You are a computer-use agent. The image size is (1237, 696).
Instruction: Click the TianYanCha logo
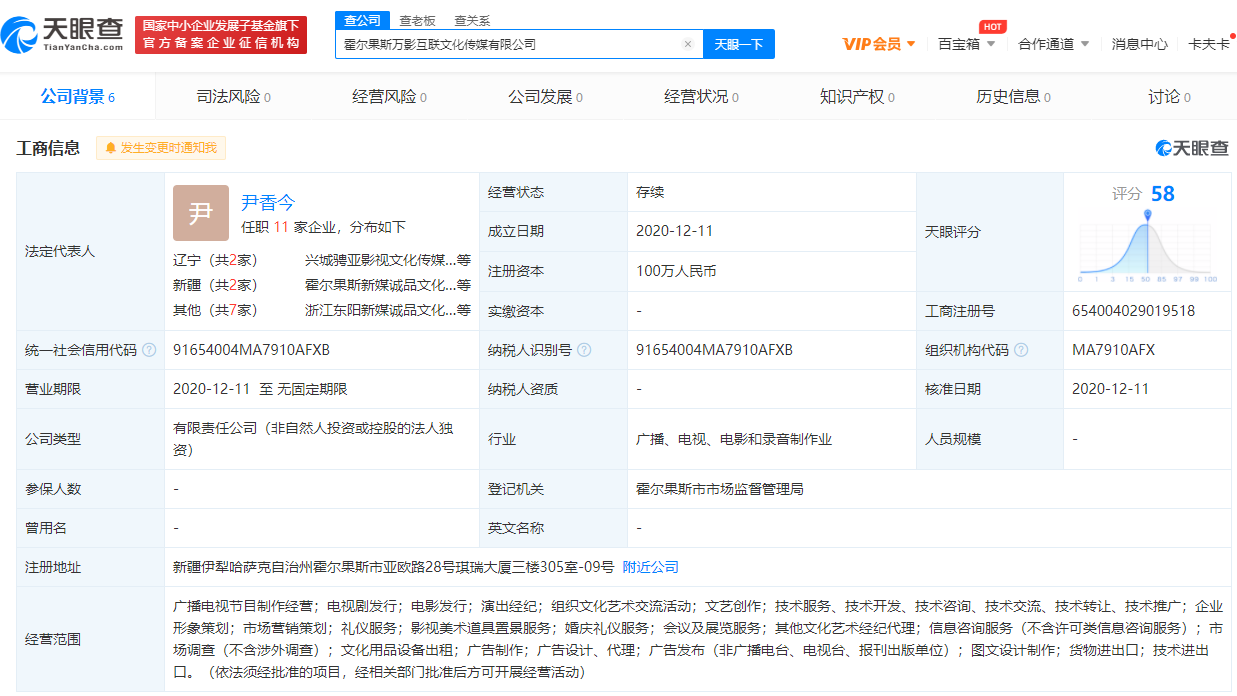click(62, 35)
